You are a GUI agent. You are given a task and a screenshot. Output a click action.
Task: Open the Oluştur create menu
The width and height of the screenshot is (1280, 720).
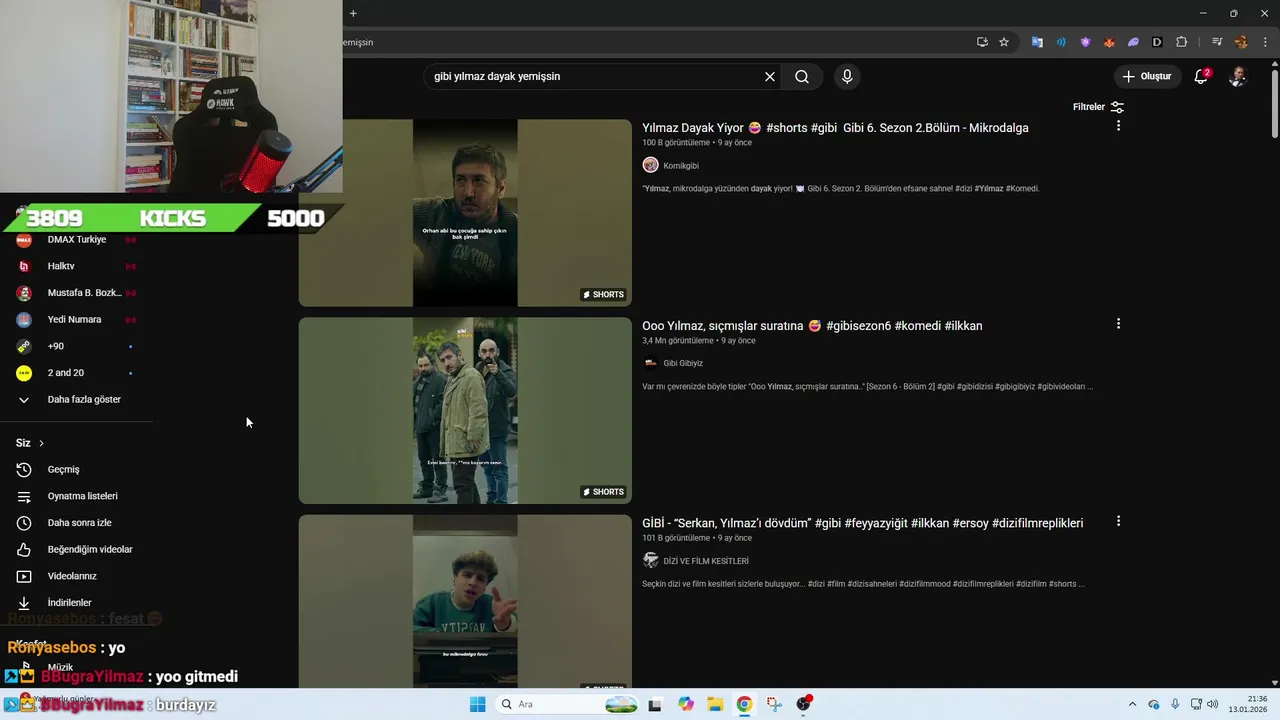pos(1146,76)
